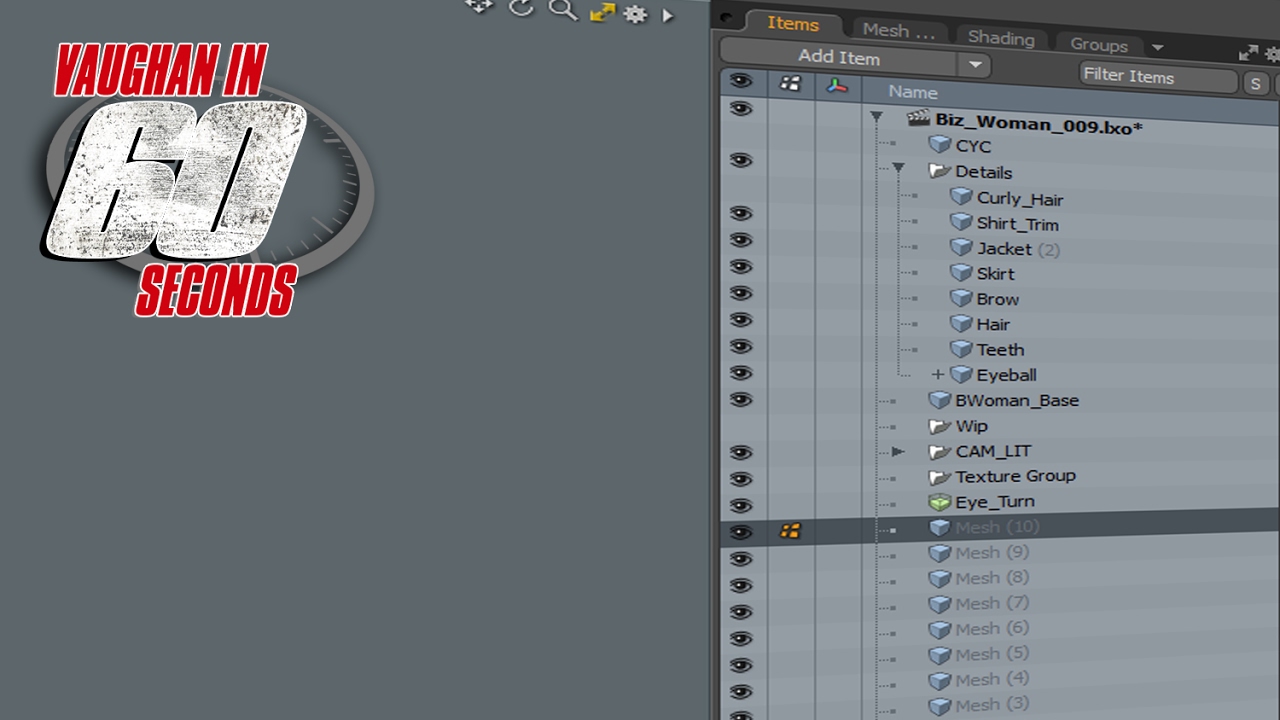Open the Mesh ... tab

click(898, 31)
